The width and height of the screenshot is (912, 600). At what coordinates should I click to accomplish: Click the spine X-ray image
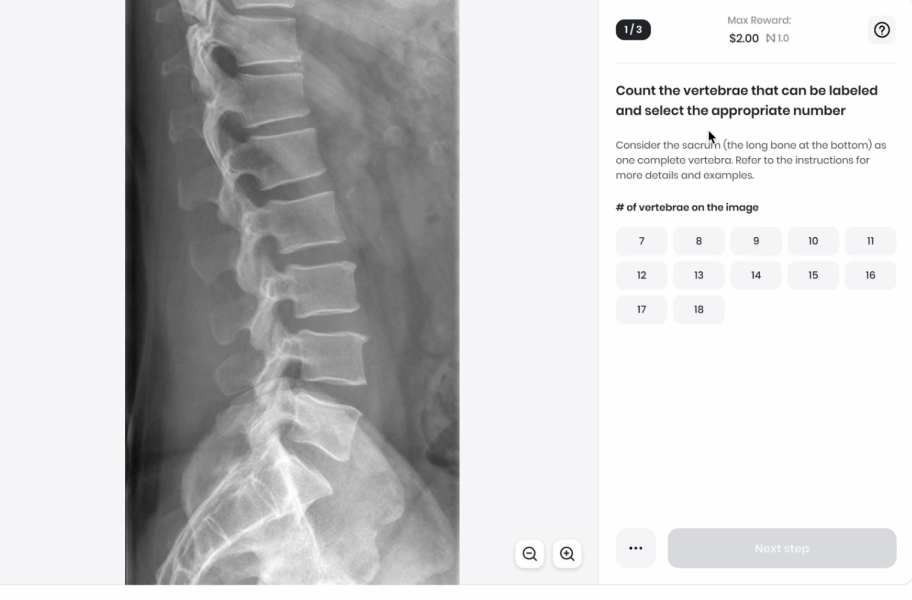coord(292,292)
